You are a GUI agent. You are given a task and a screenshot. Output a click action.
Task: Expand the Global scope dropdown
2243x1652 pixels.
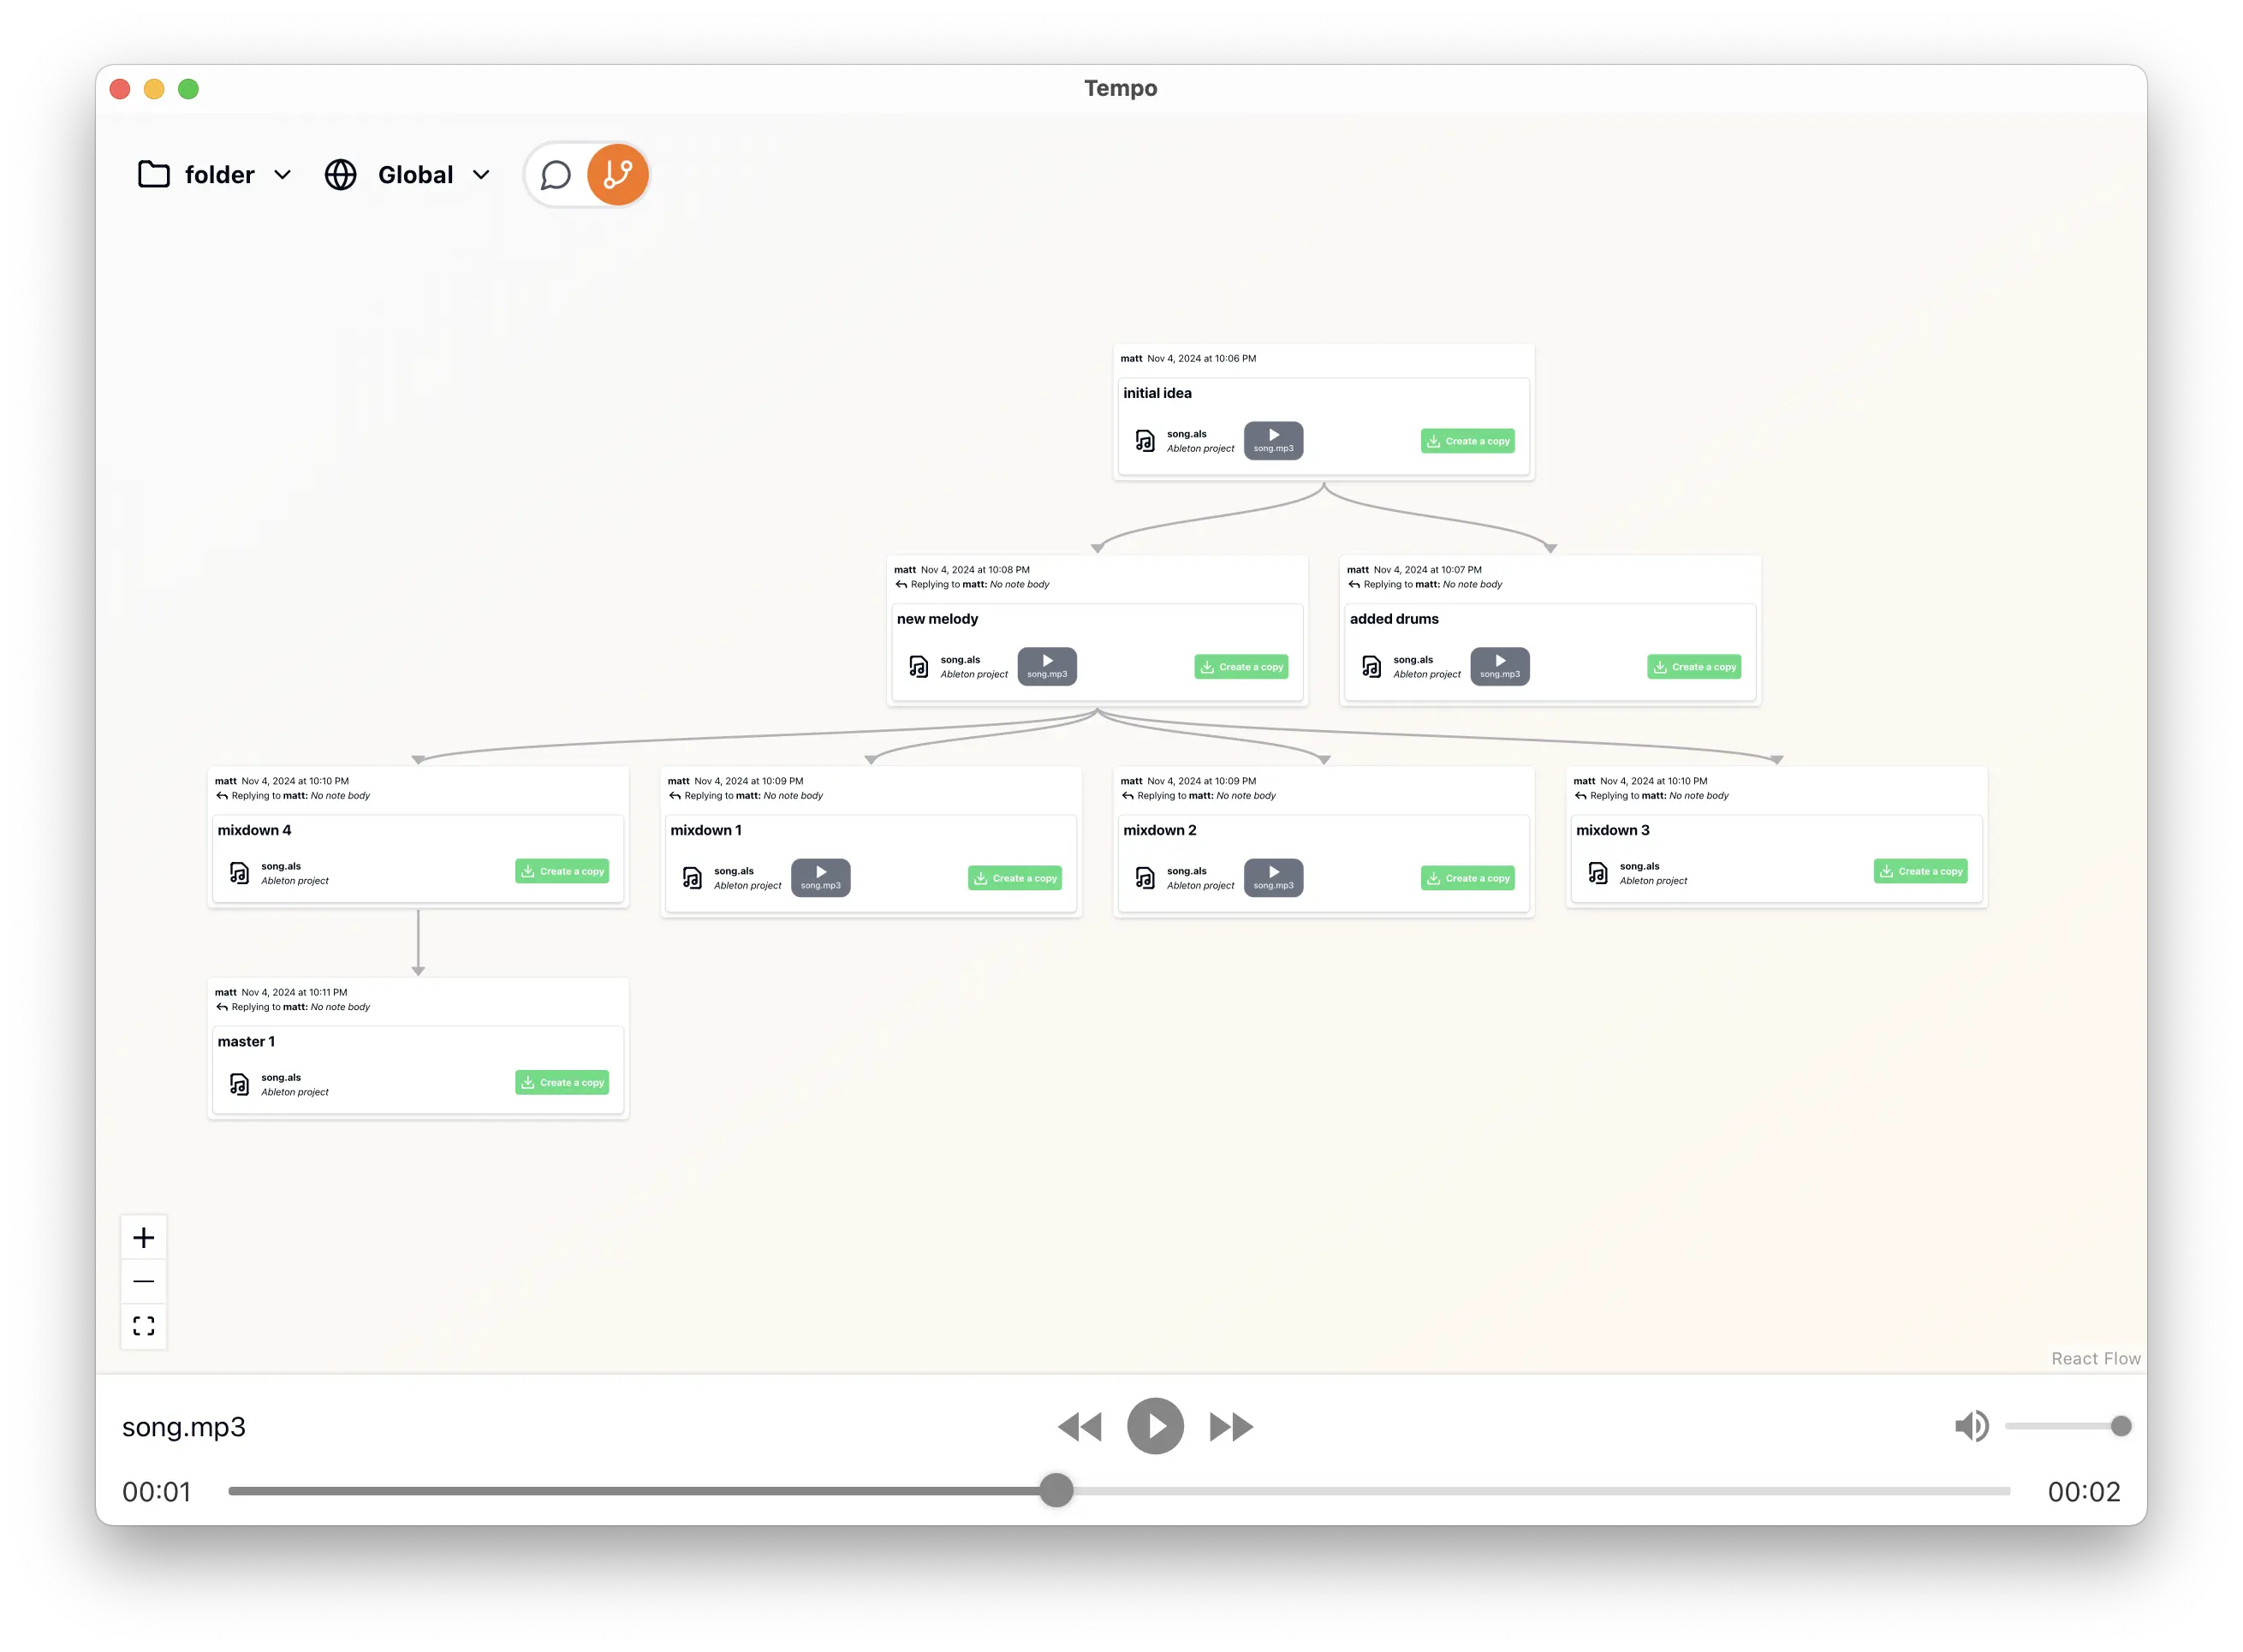(x=409, y=175)
